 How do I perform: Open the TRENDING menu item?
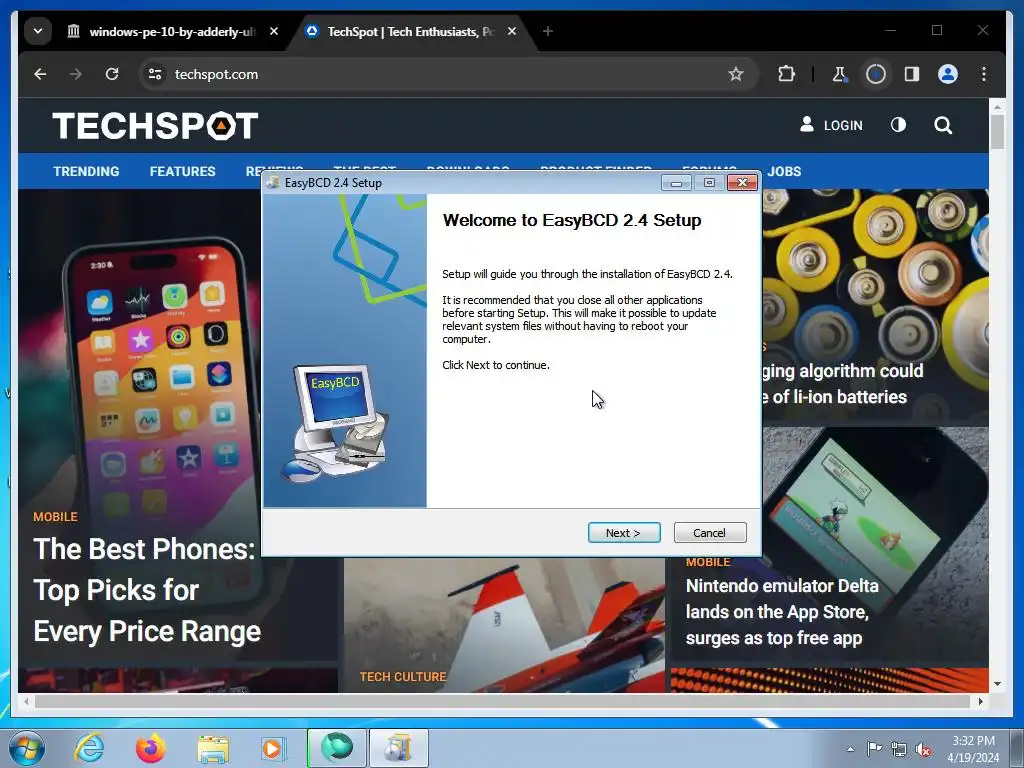(x=86, y=171)
